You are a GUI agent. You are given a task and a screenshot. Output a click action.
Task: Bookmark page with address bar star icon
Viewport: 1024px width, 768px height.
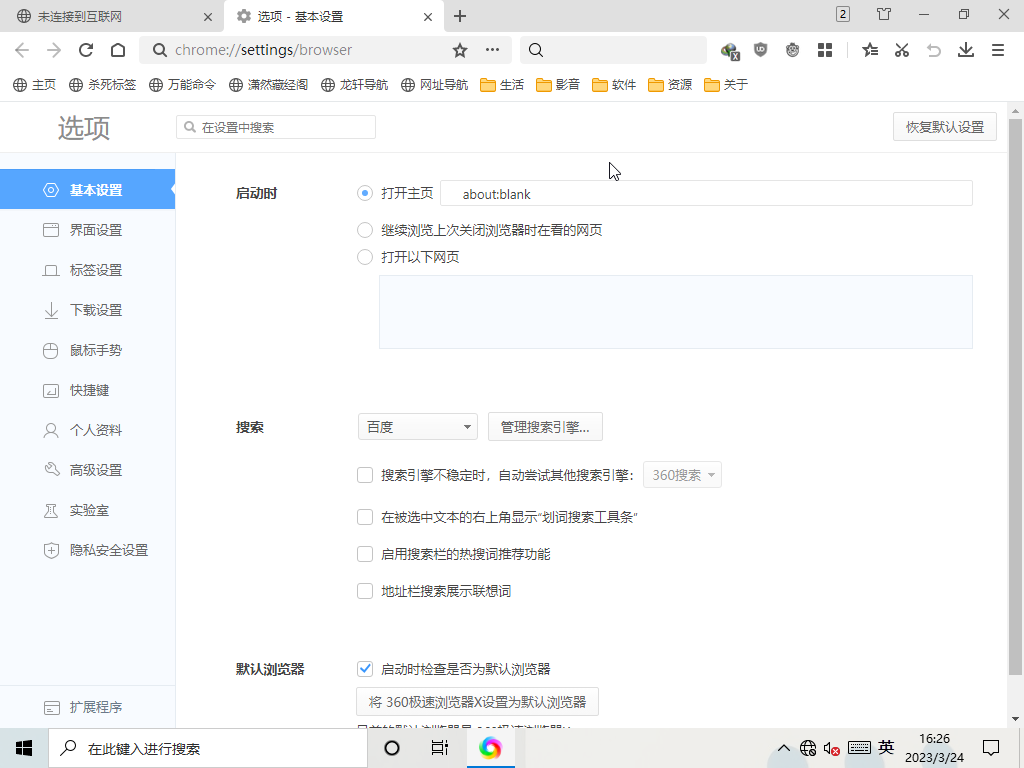(x=460, y=50)
